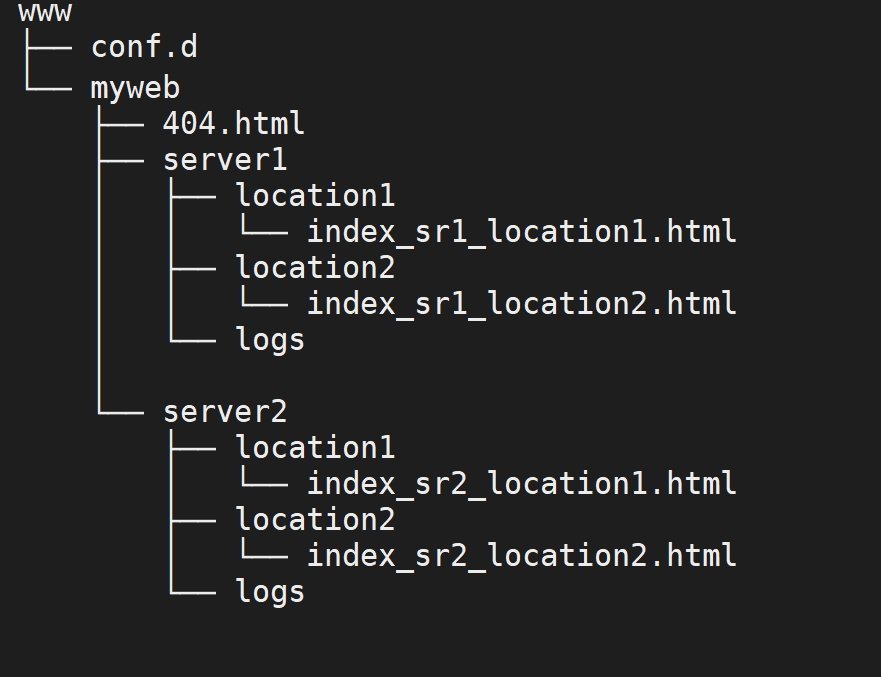Select the www root directory entry
Screen dimensions: 881x677
pyautogui.click(x=45, y=12)
